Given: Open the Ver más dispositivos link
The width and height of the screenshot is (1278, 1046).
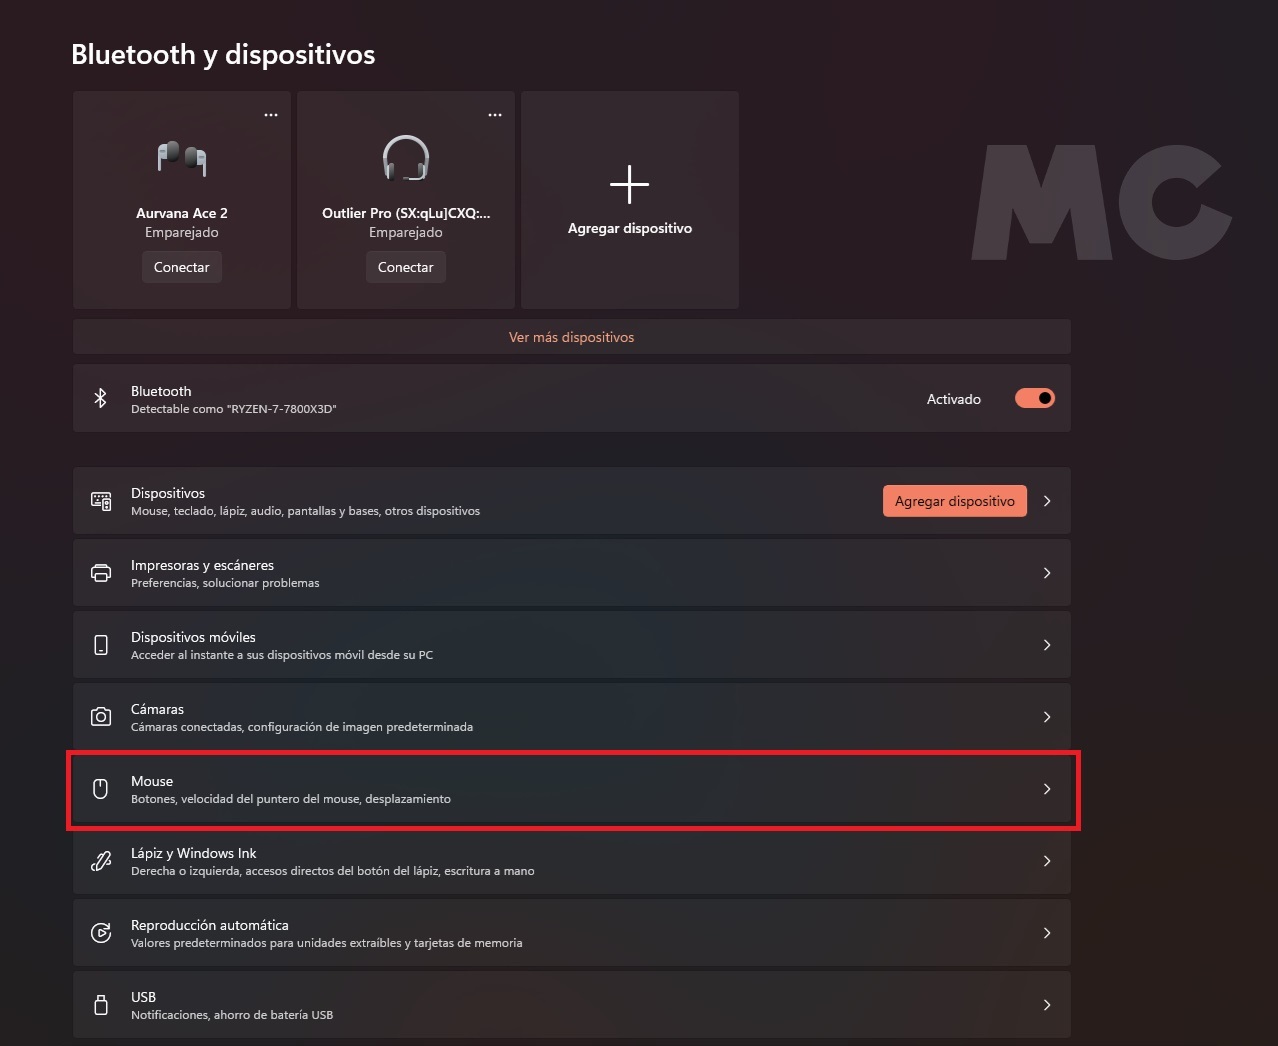Looking at the screenshot, I should coord(571,337).
